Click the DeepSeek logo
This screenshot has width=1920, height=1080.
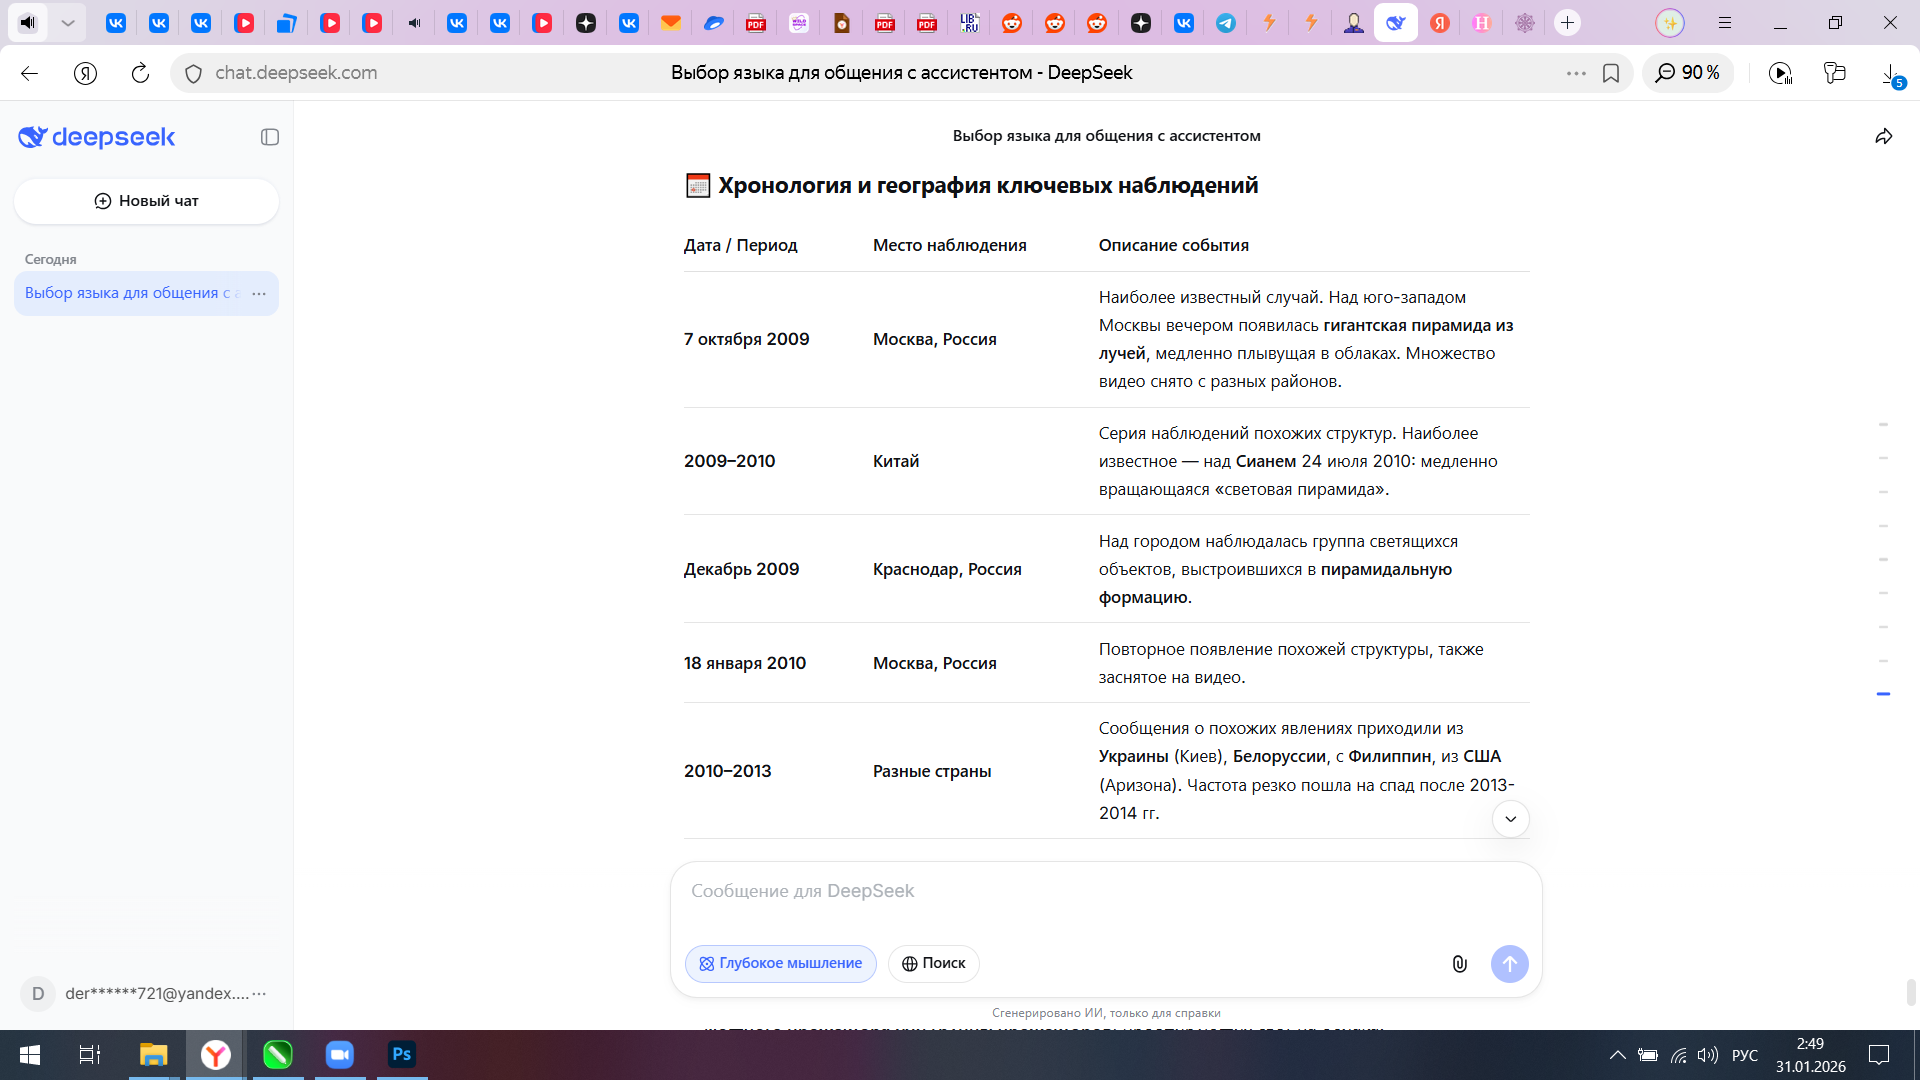tap(97, 137)
